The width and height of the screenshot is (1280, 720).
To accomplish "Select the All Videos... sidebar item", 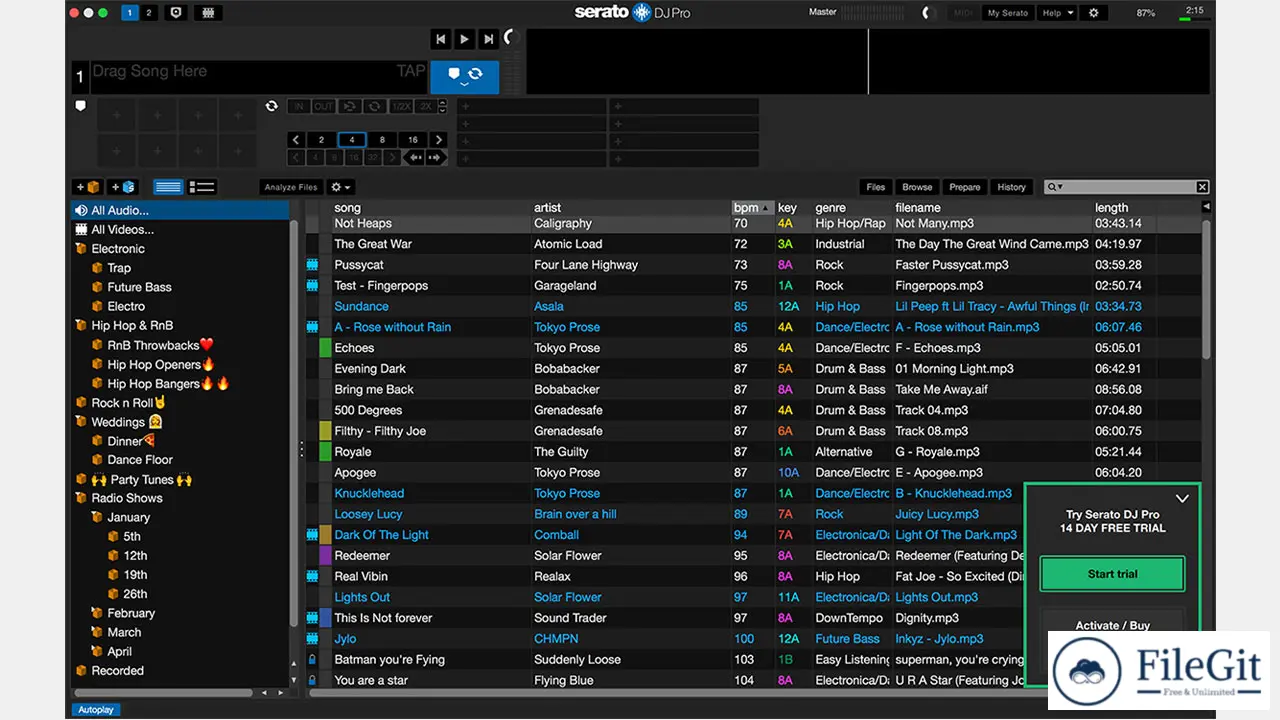I will (x=122, y=229).
